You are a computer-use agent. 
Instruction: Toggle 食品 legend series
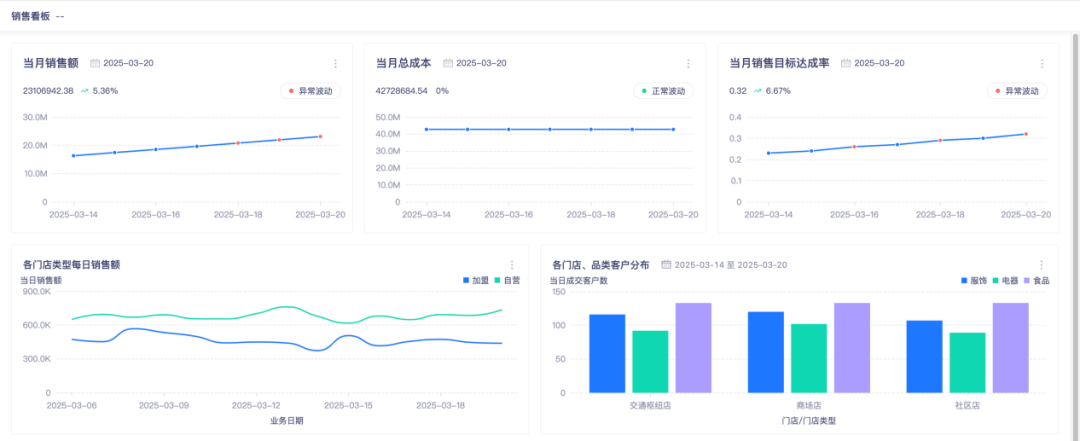pyautogui.click(x=1037, y=281)
